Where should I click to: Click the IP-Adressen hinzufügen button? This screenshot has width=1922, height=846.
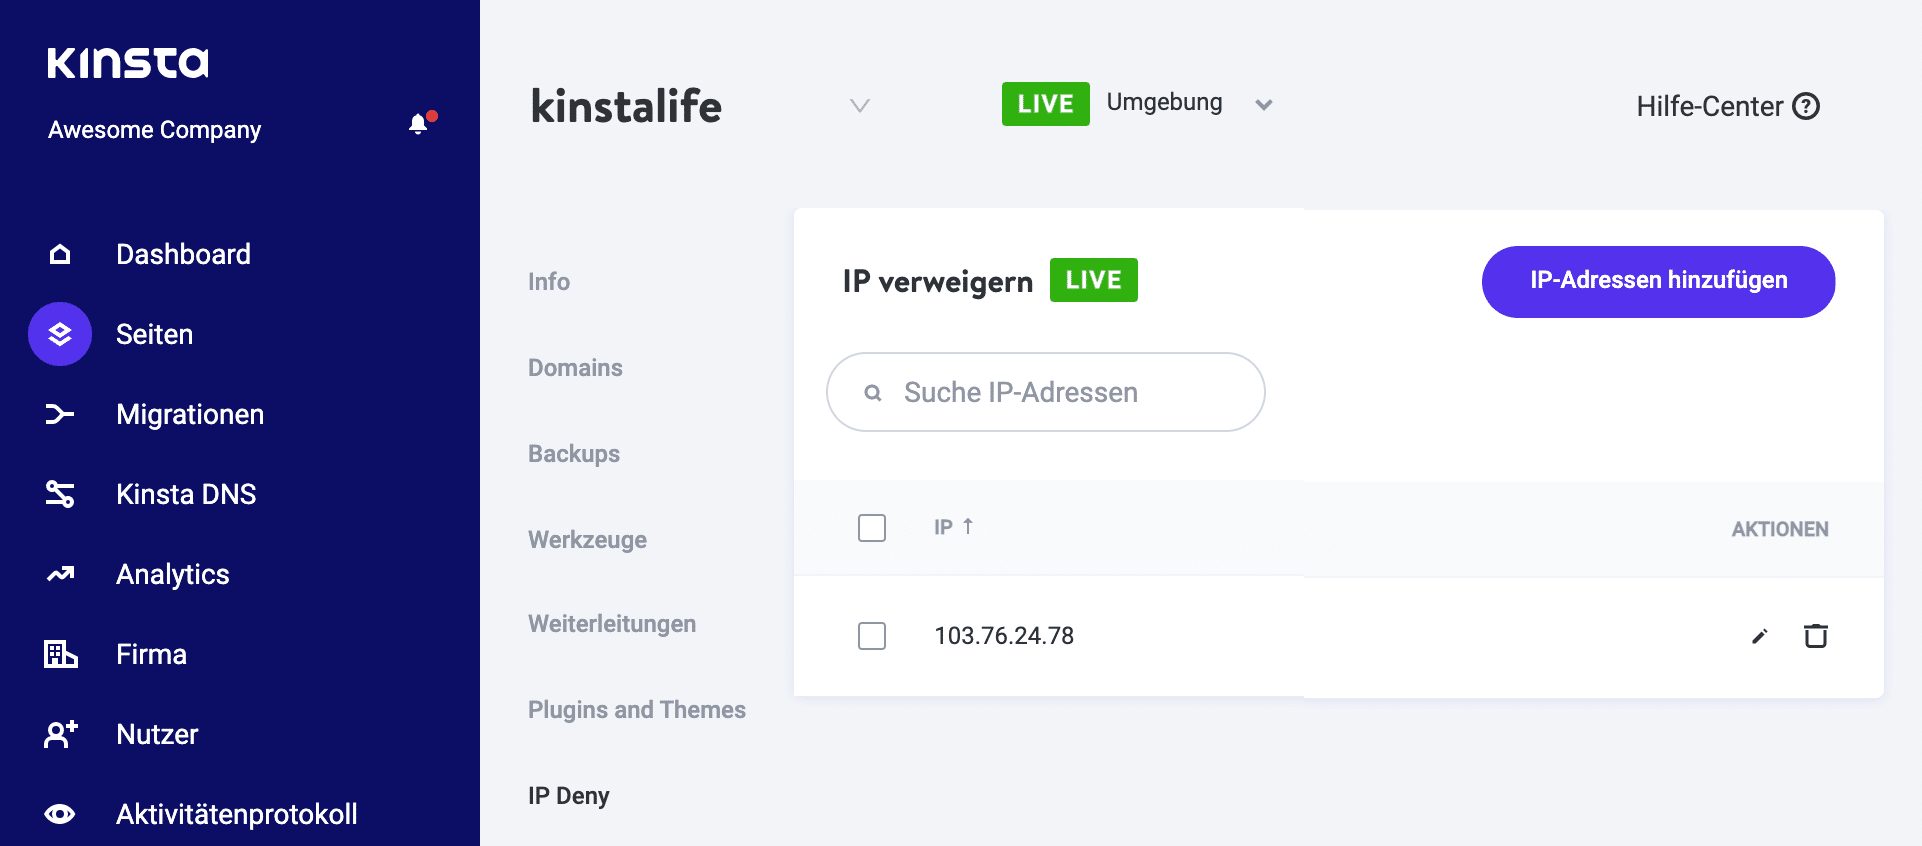click(1657, 281)
